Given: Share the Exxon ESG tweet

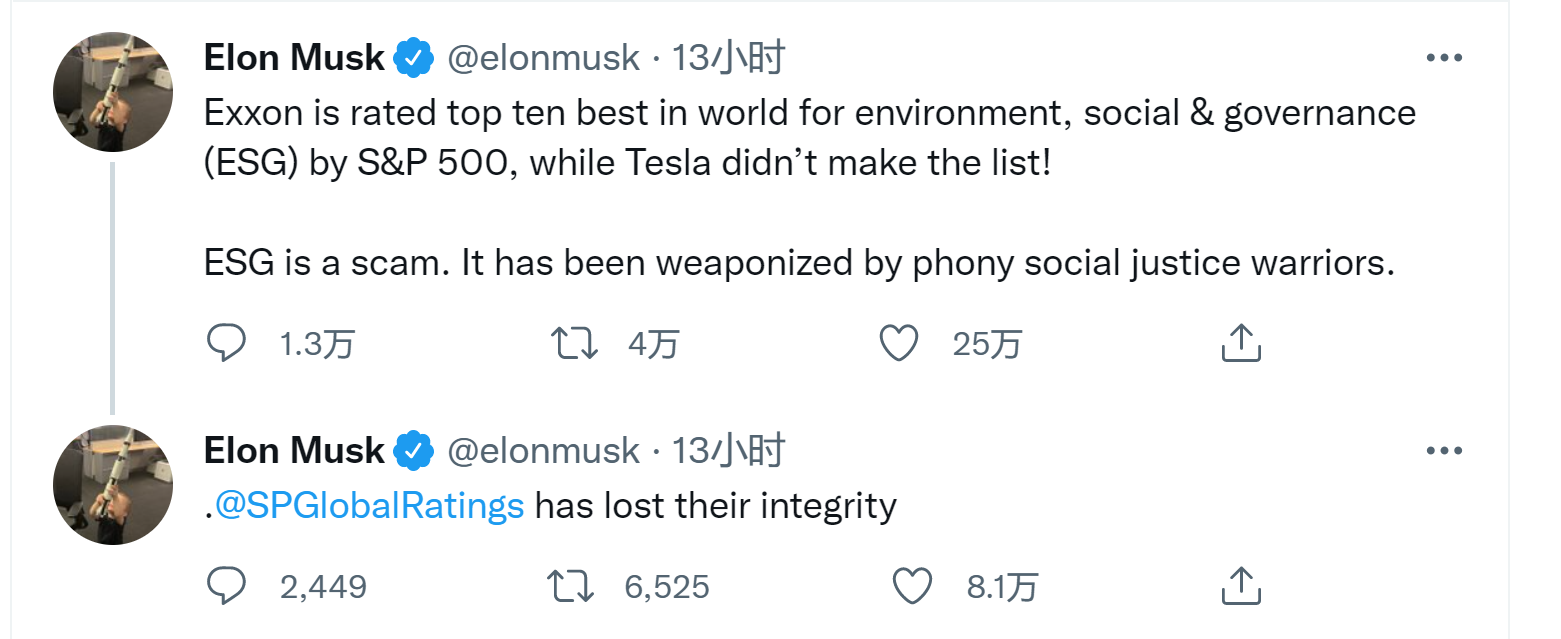Looking at the screenshot, I should pos(1240,343).
